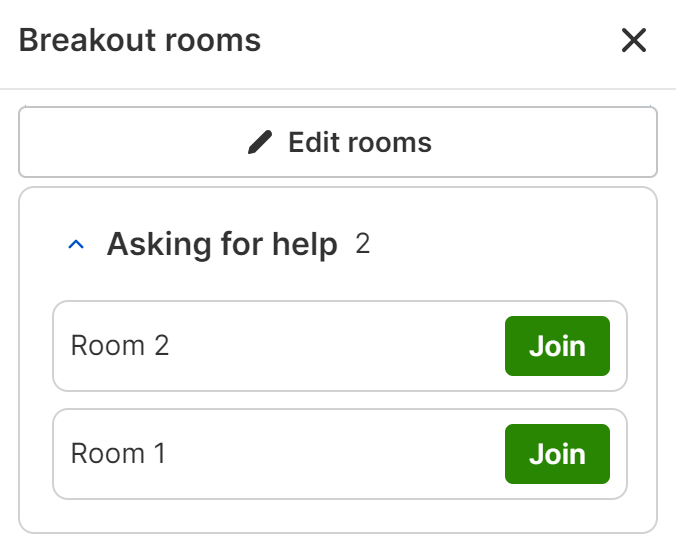
Task: Click empty space below Room 1 card
Action: coord(338,514)
